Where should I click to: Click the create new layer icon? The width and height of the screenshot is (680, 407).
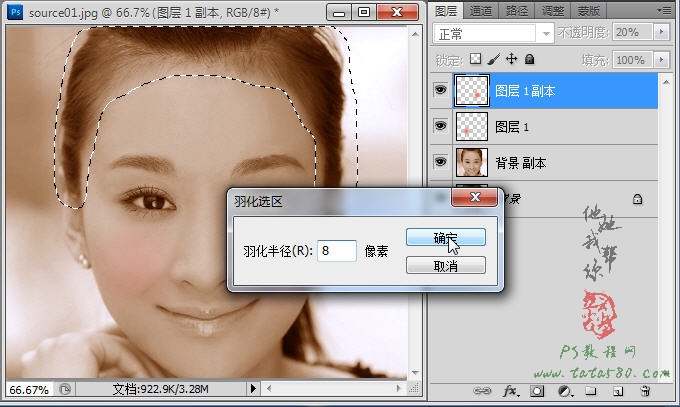(x=618, y=391)
